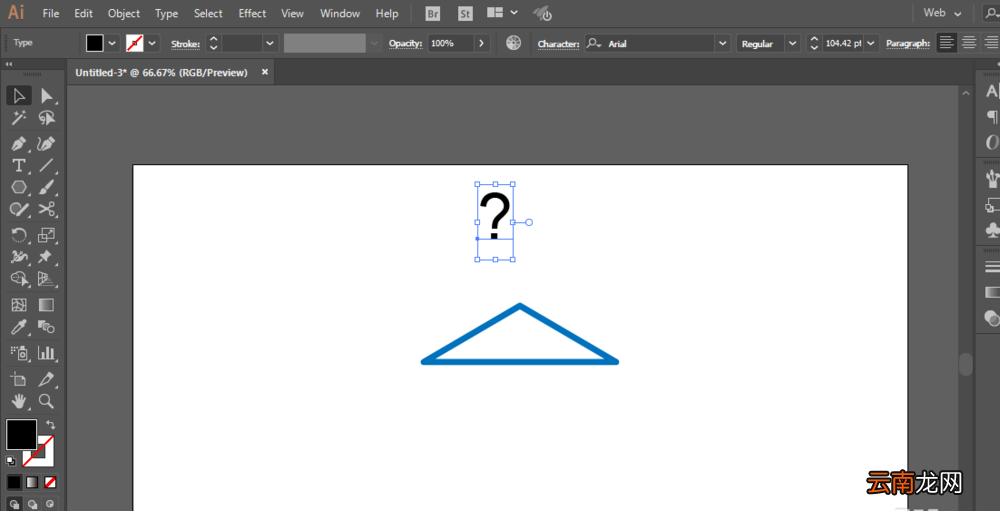Launch Adobe Bridge

433,13
